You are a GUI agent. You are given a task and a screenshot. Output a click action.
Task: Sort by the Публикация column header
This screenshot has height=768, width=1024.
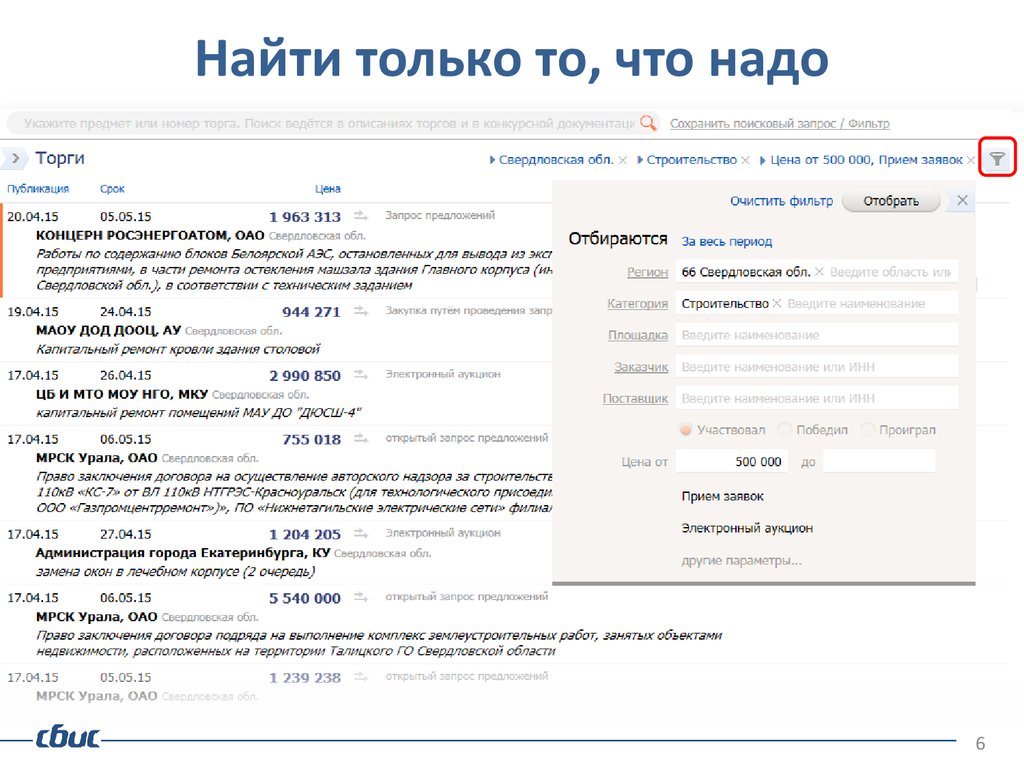[x=38, y=188]
